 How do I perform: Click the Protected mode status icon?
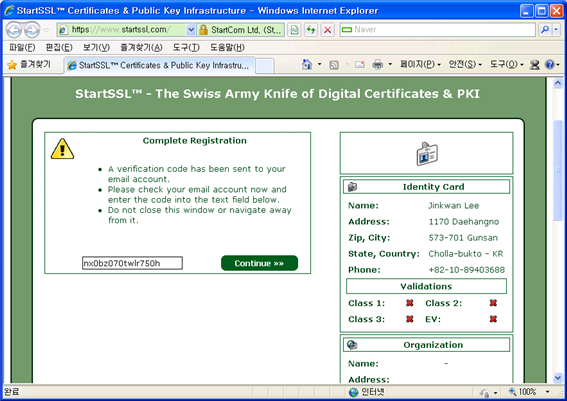coord(485,392)
